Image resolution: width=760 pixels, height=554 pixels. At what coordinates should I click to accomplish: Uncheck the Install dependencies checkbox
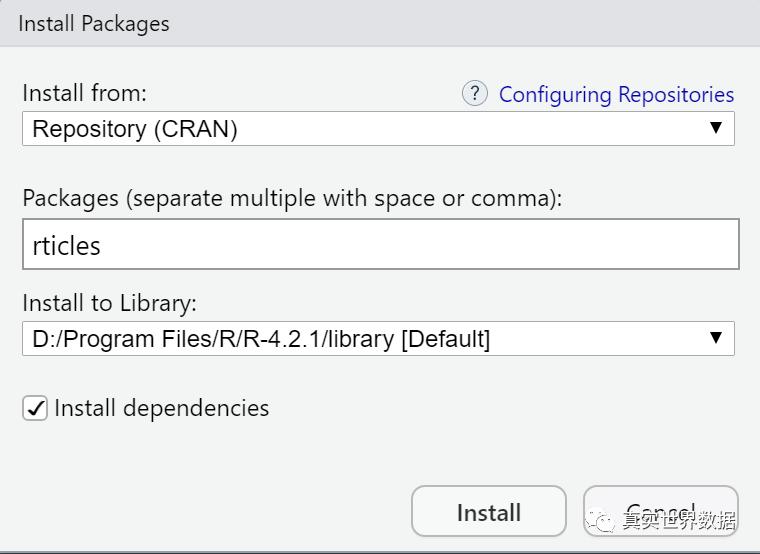35,408
